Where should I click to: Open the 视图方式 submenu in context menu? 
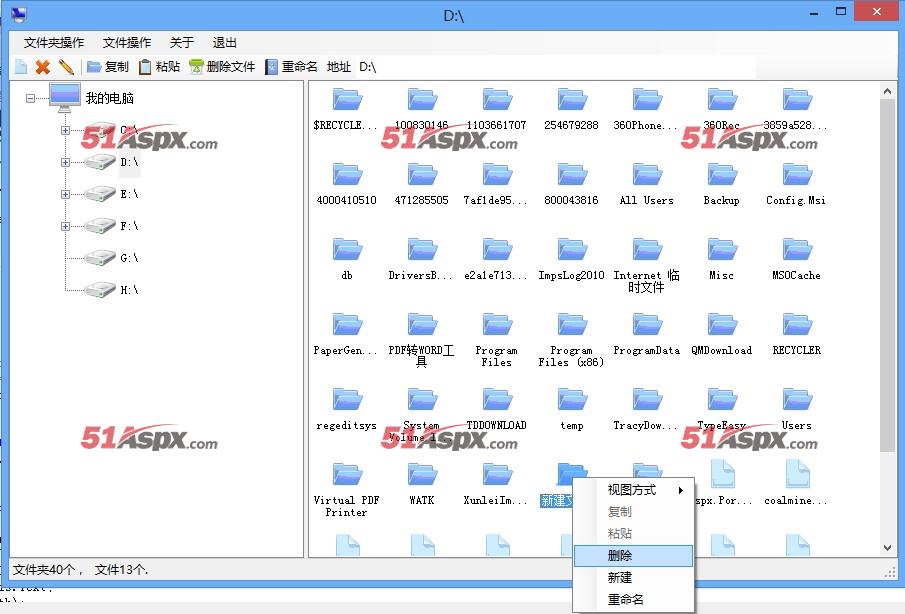point(634,490)
